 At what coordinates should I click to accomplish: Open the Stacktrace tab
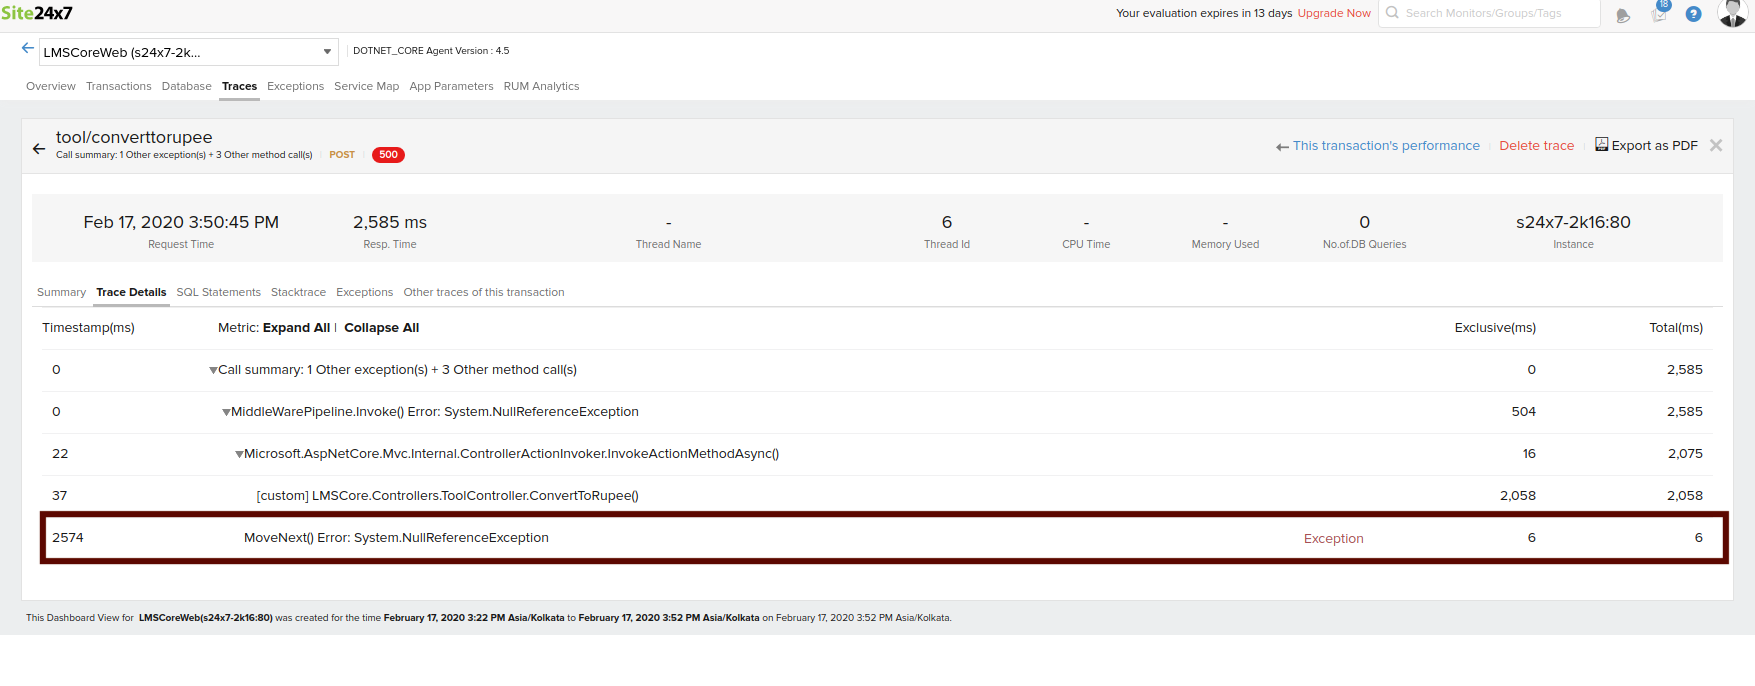click(x=298, y=293)
